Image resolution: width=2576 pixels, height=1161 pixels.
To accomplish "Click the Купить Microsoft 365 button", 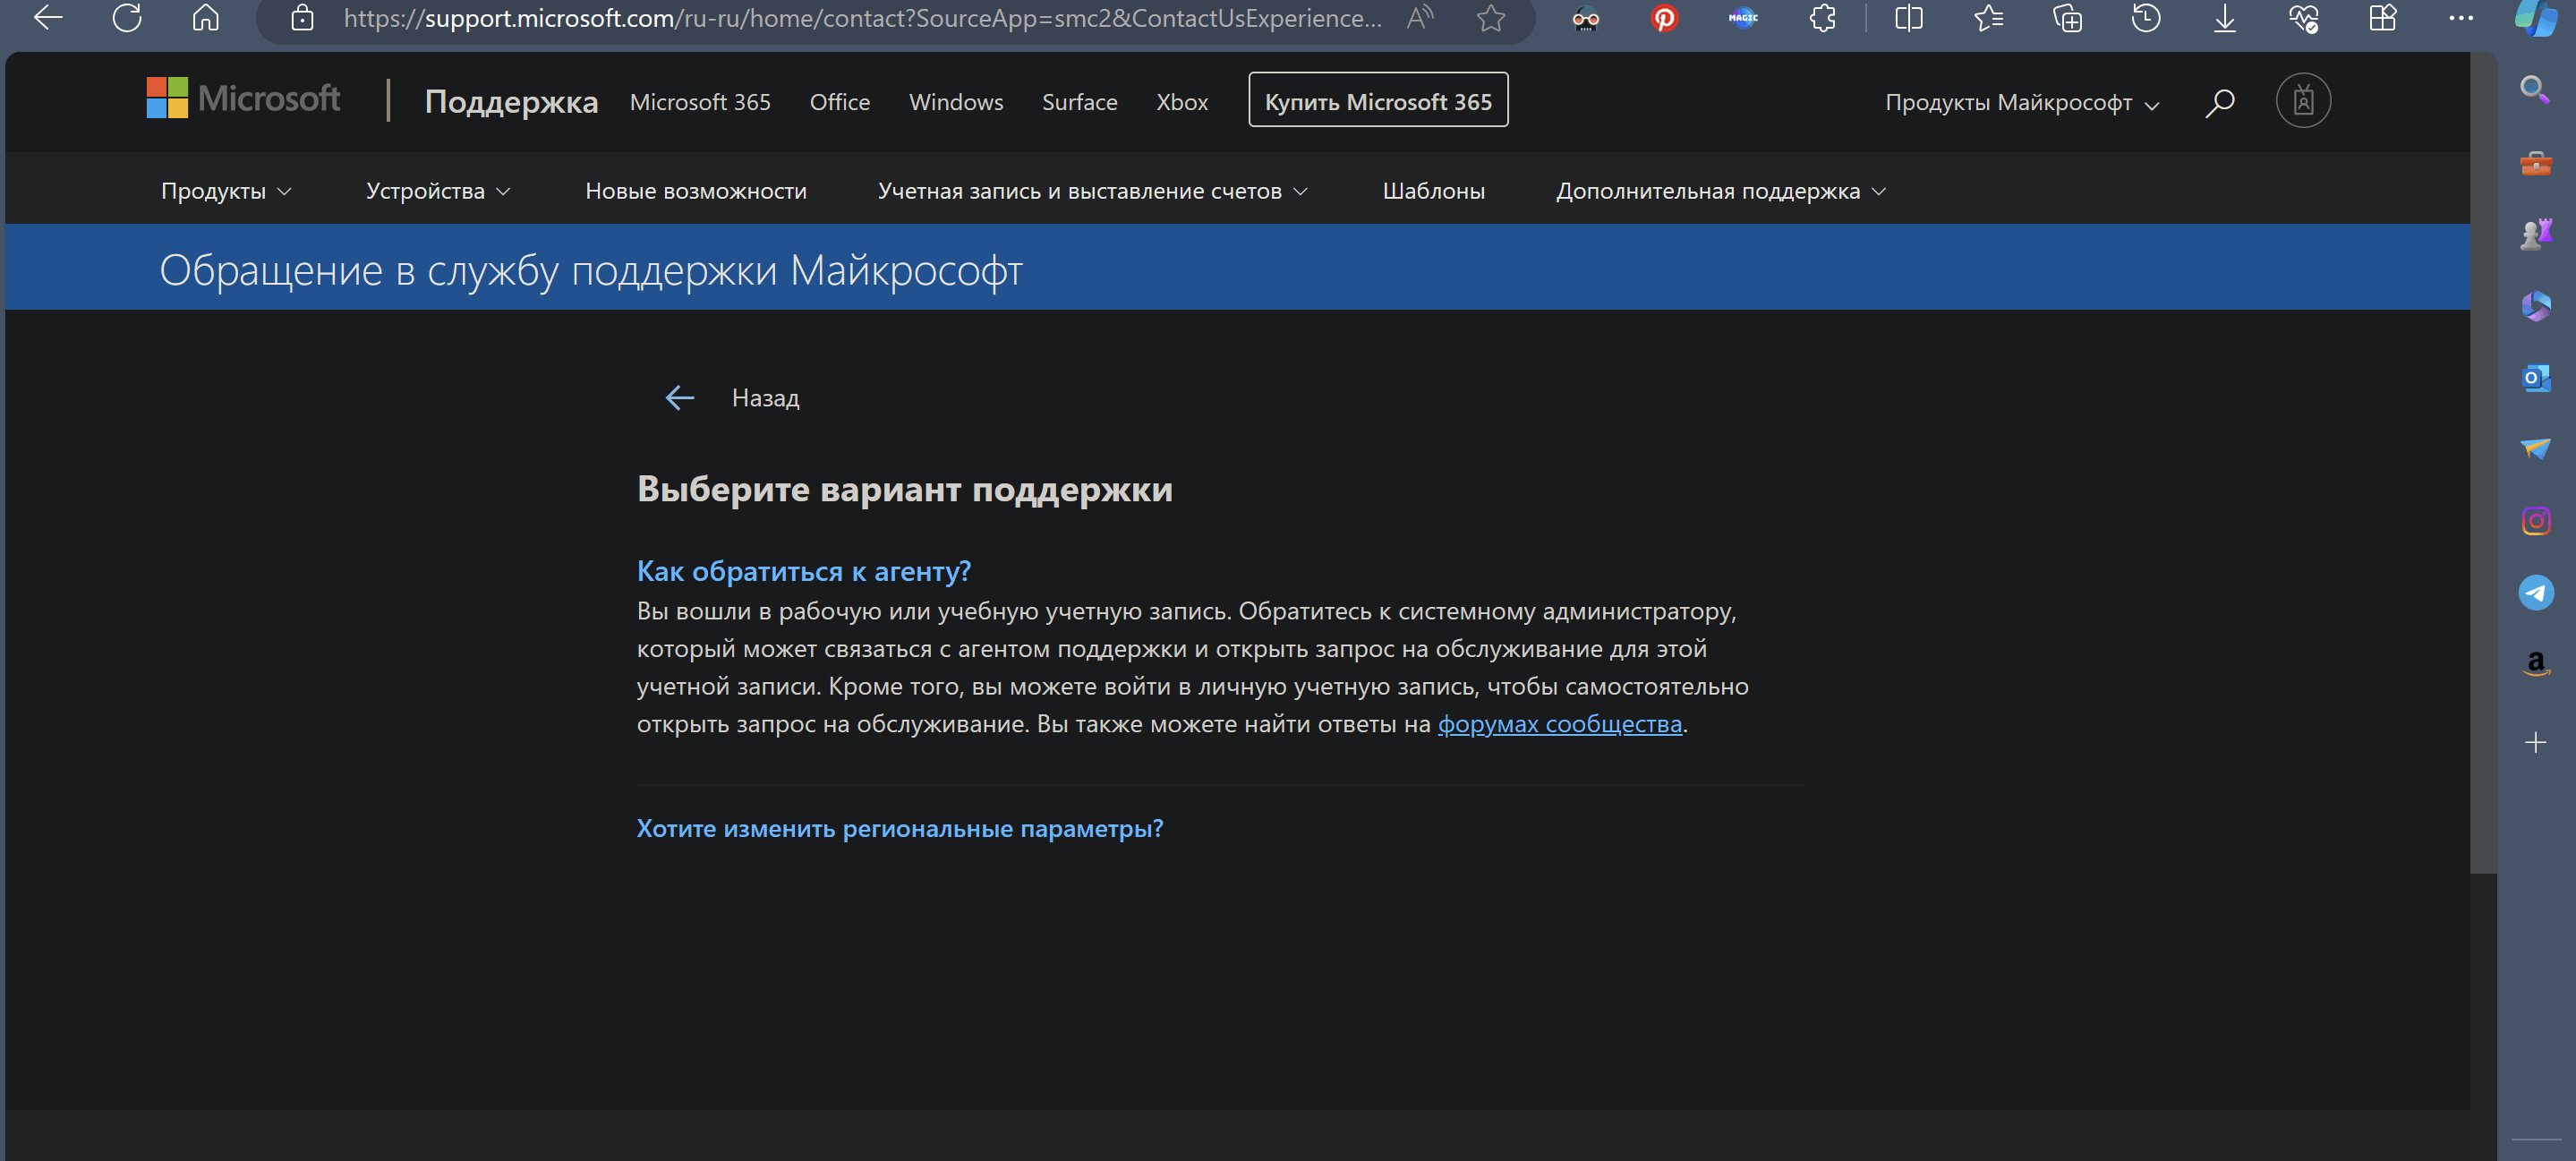I will click(1378, 102).
